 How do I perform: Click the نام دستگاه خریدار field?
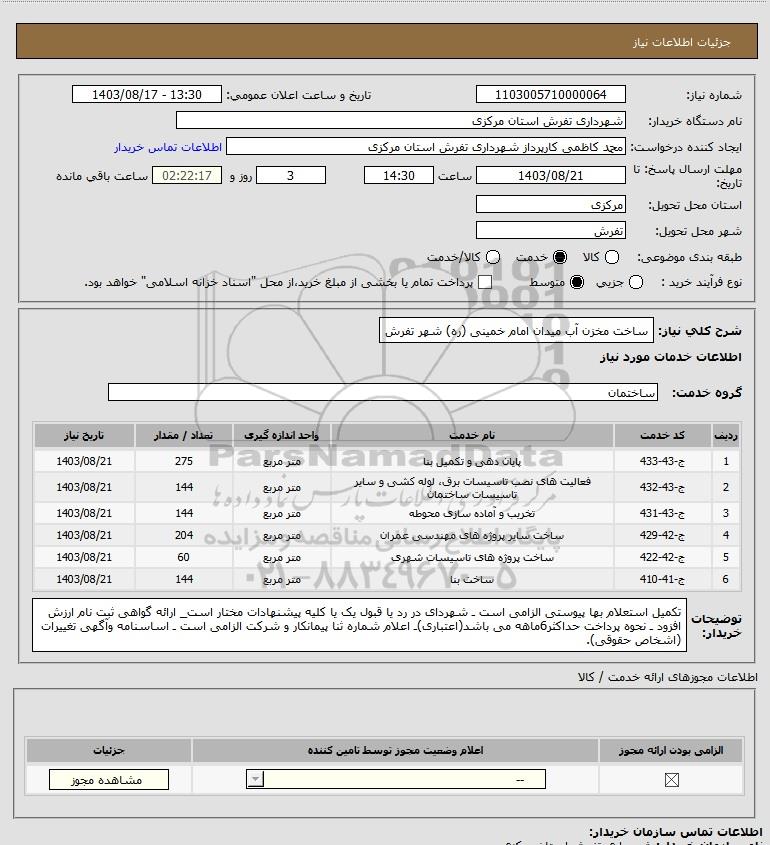click(x=401, y=121)
